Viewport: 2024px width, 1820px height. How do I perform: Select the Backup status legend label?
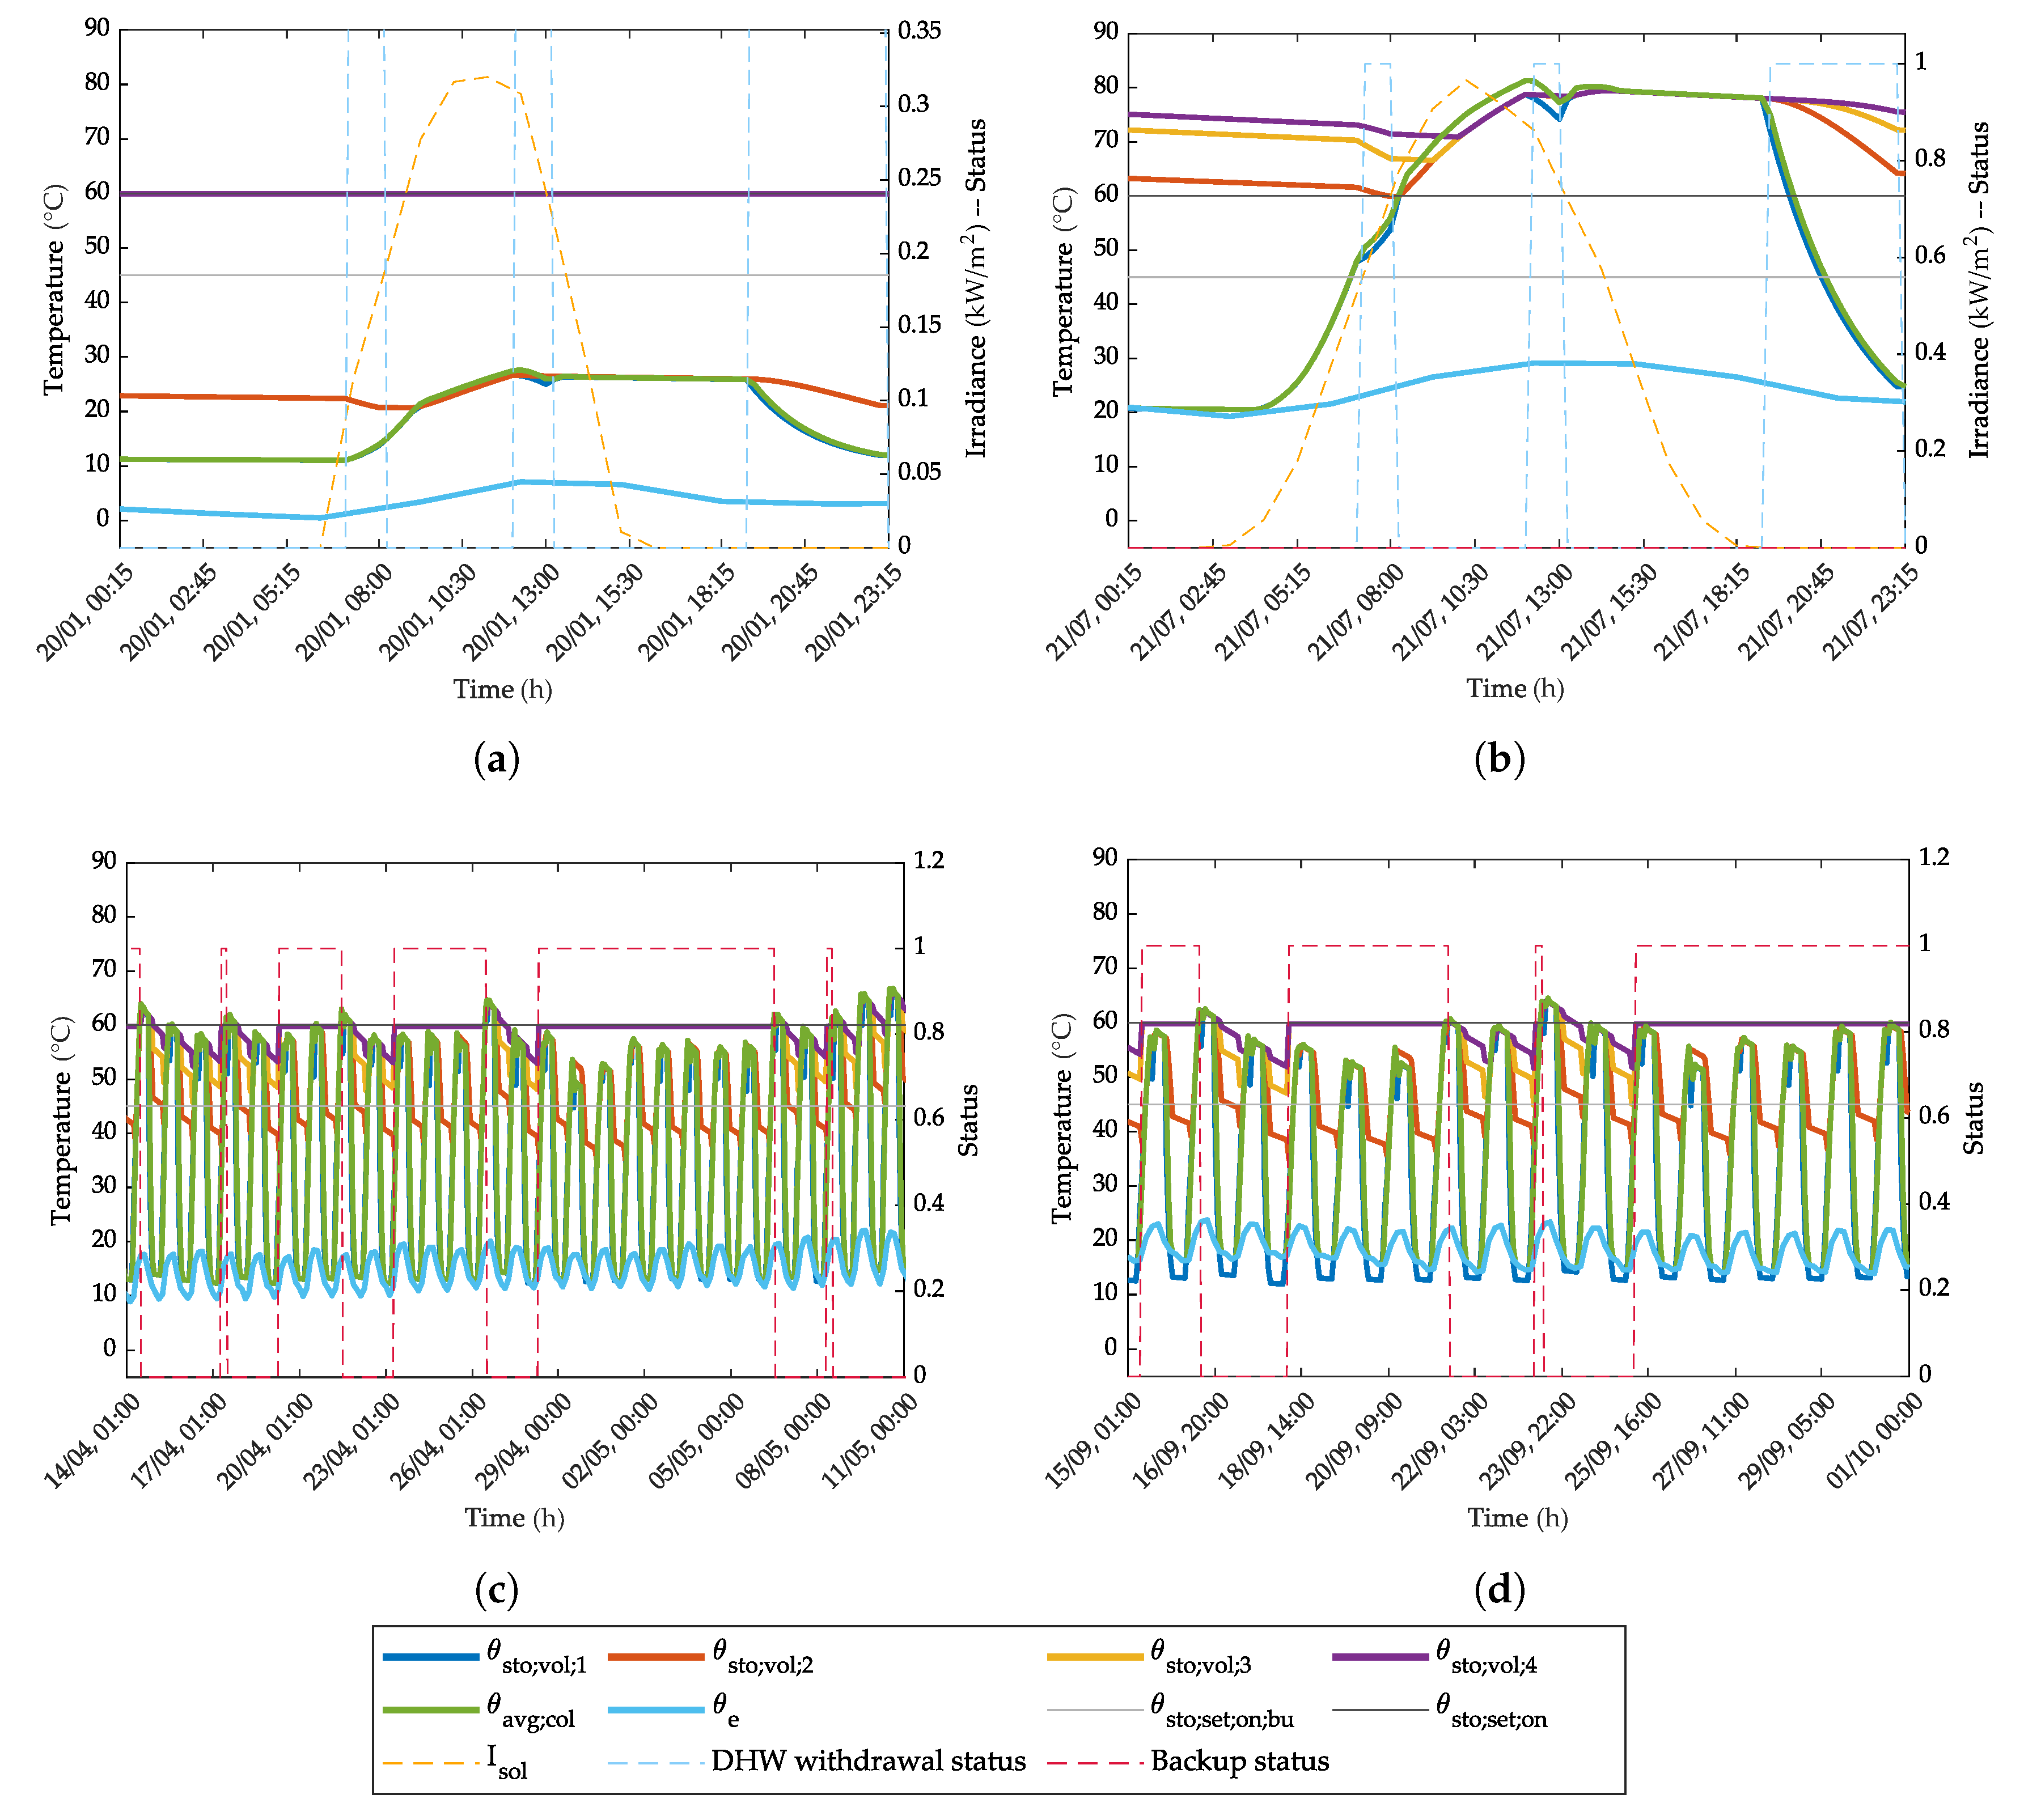[1239, 1761]
